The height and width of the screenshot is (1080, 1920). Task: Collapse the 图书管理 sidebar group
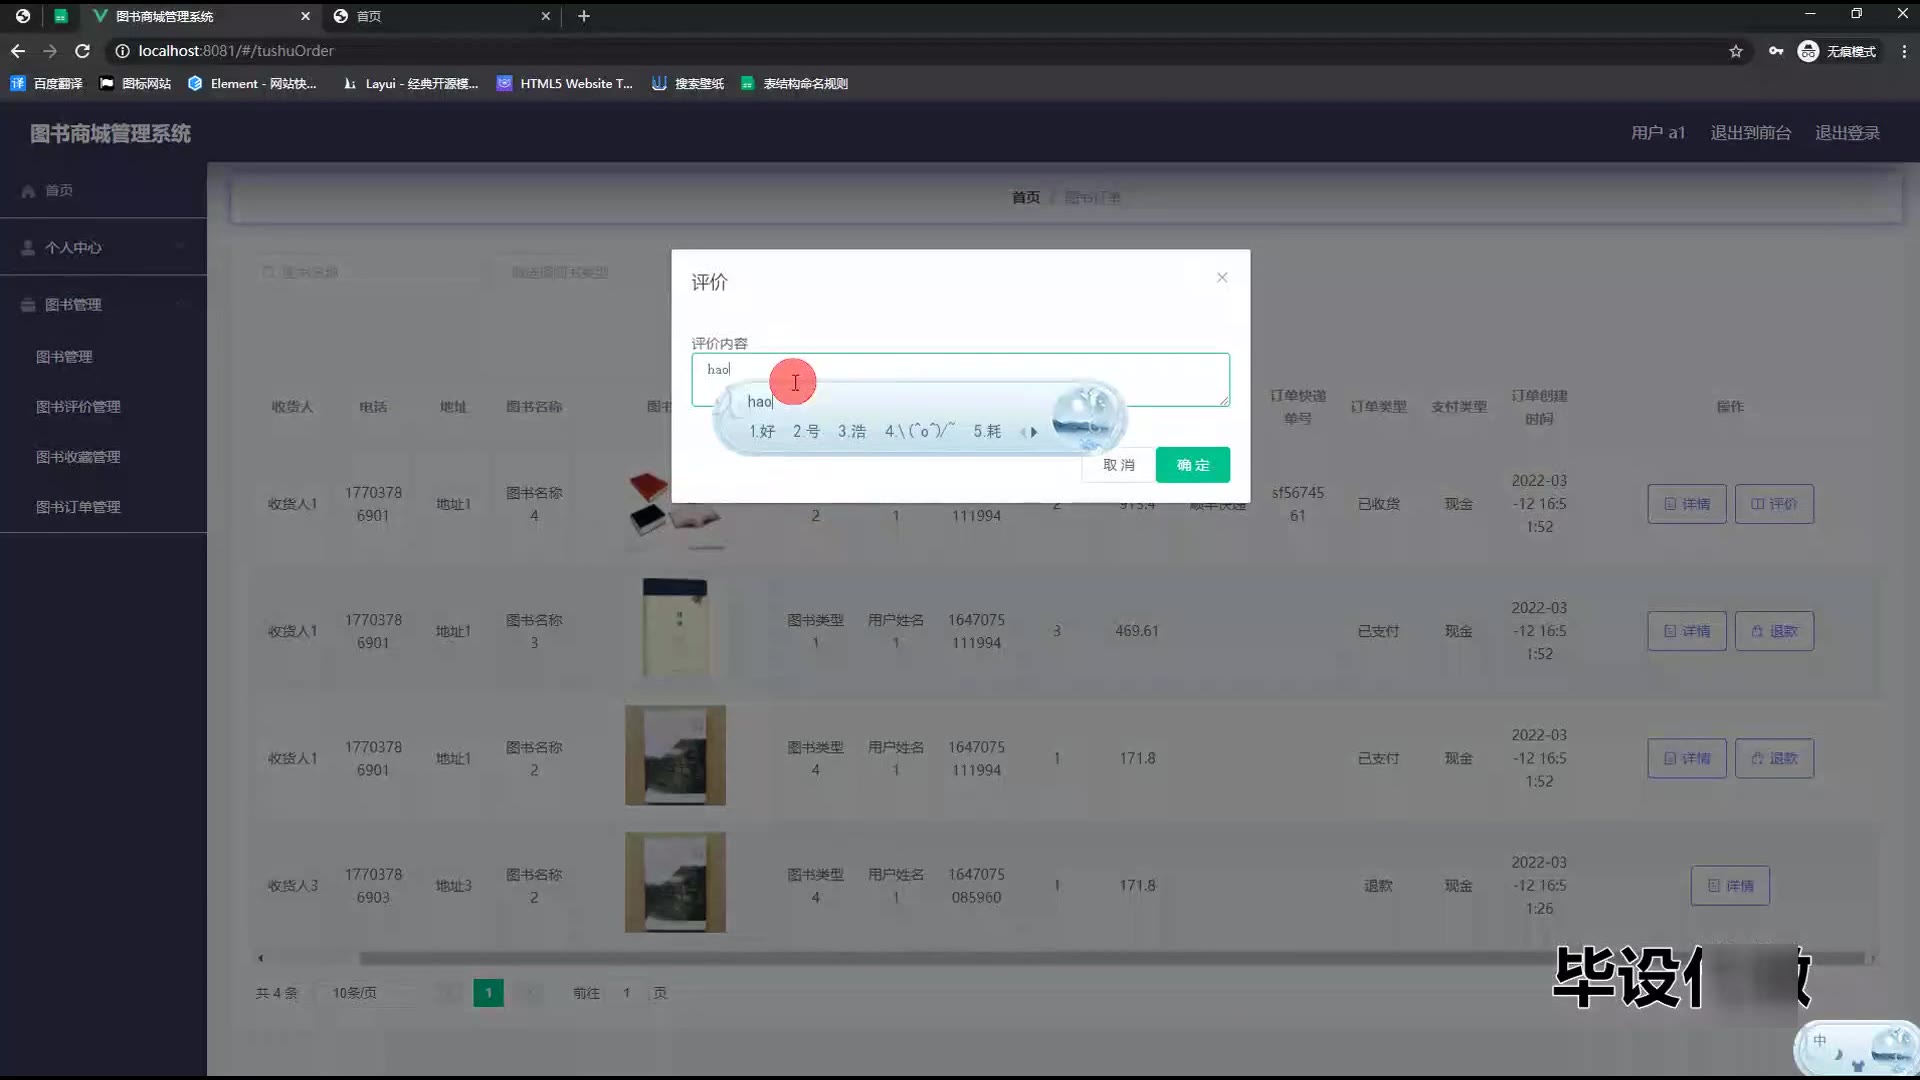coord(103,304)
